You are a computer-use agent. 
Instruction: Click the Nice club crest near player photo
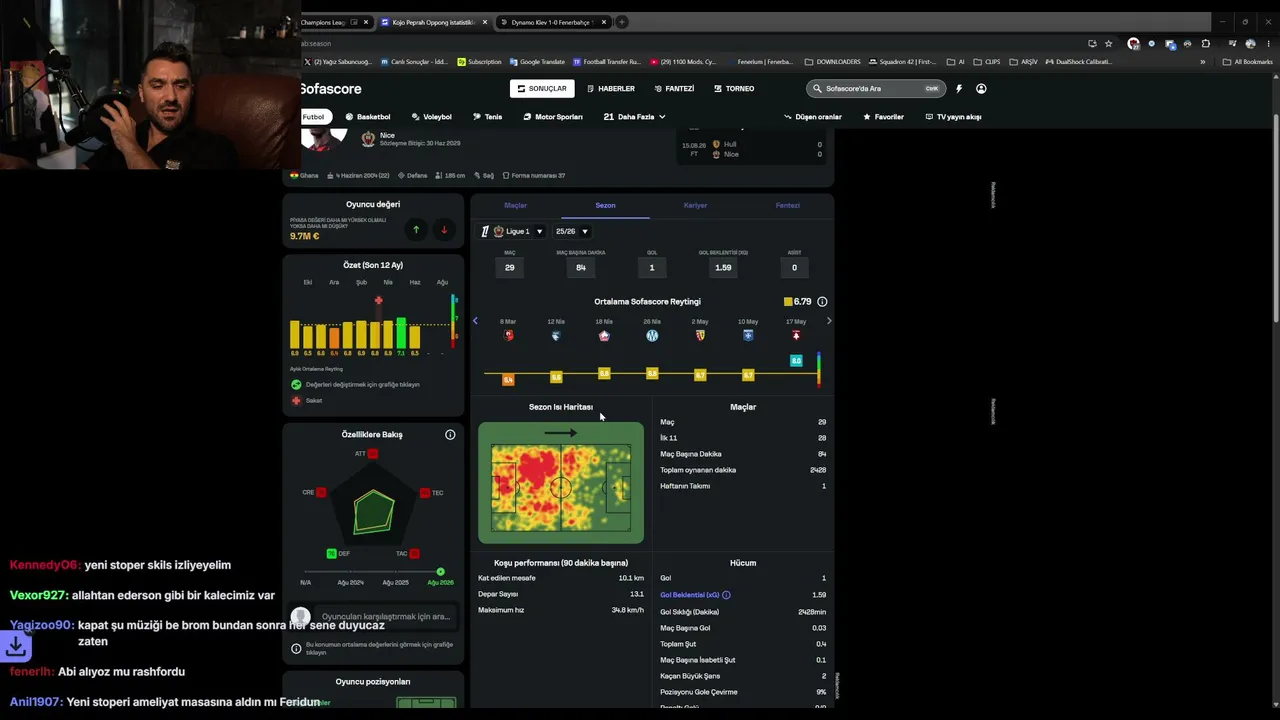click(368, 139)
